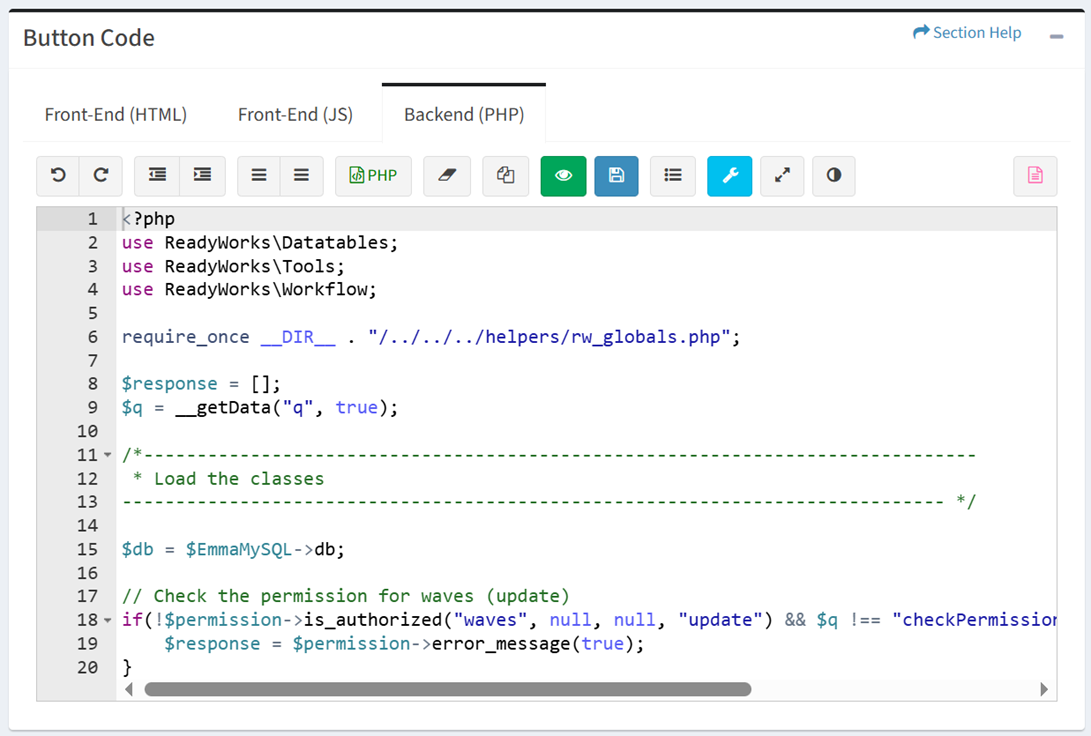Viewport: 1091px width, 736px height.
Task: Toggle editor contrast theme
Action: 834,175
